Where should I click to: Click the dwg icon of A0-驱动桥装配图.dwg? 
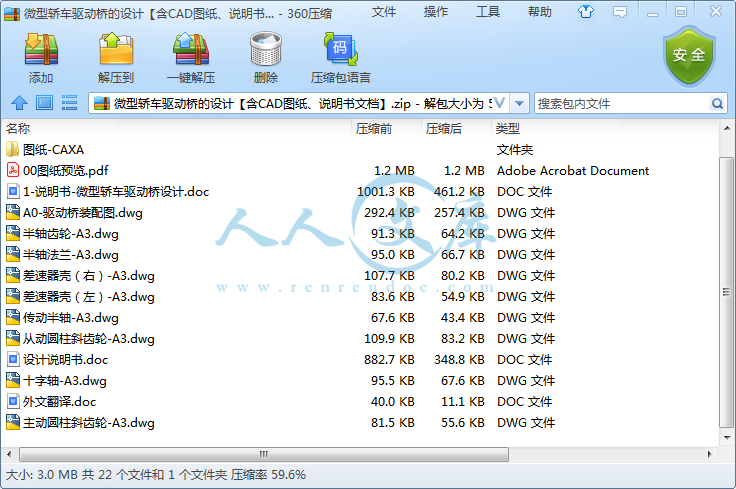click(13, 213)
